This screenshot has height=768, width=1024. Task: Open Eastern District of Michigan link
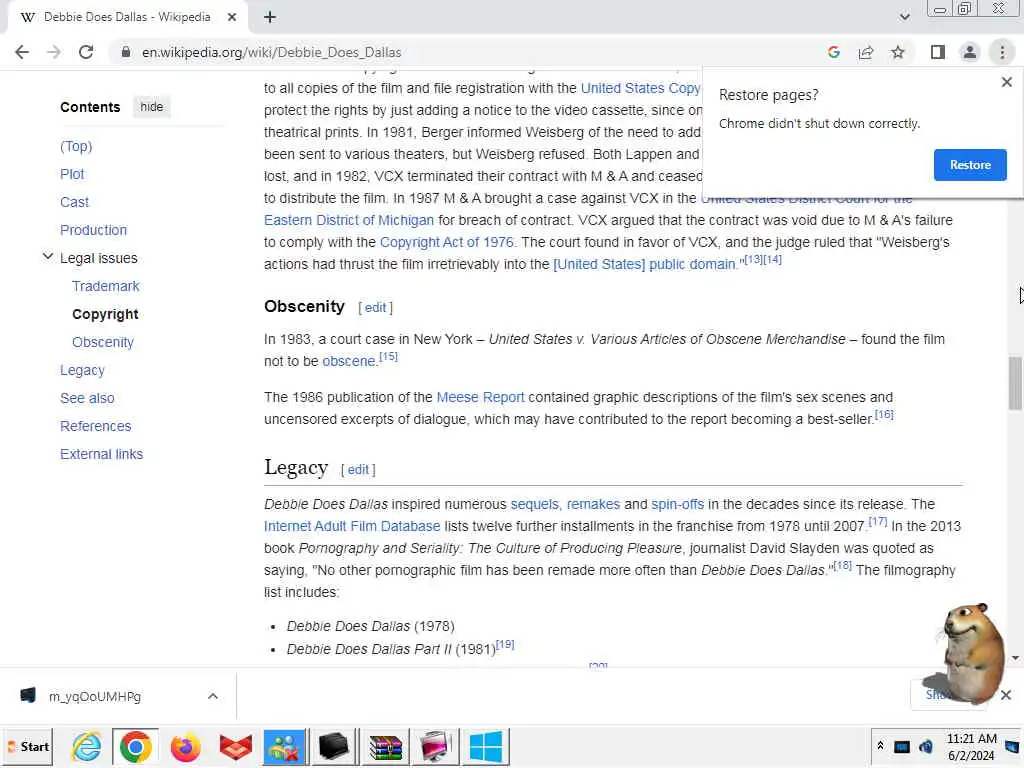349,221
